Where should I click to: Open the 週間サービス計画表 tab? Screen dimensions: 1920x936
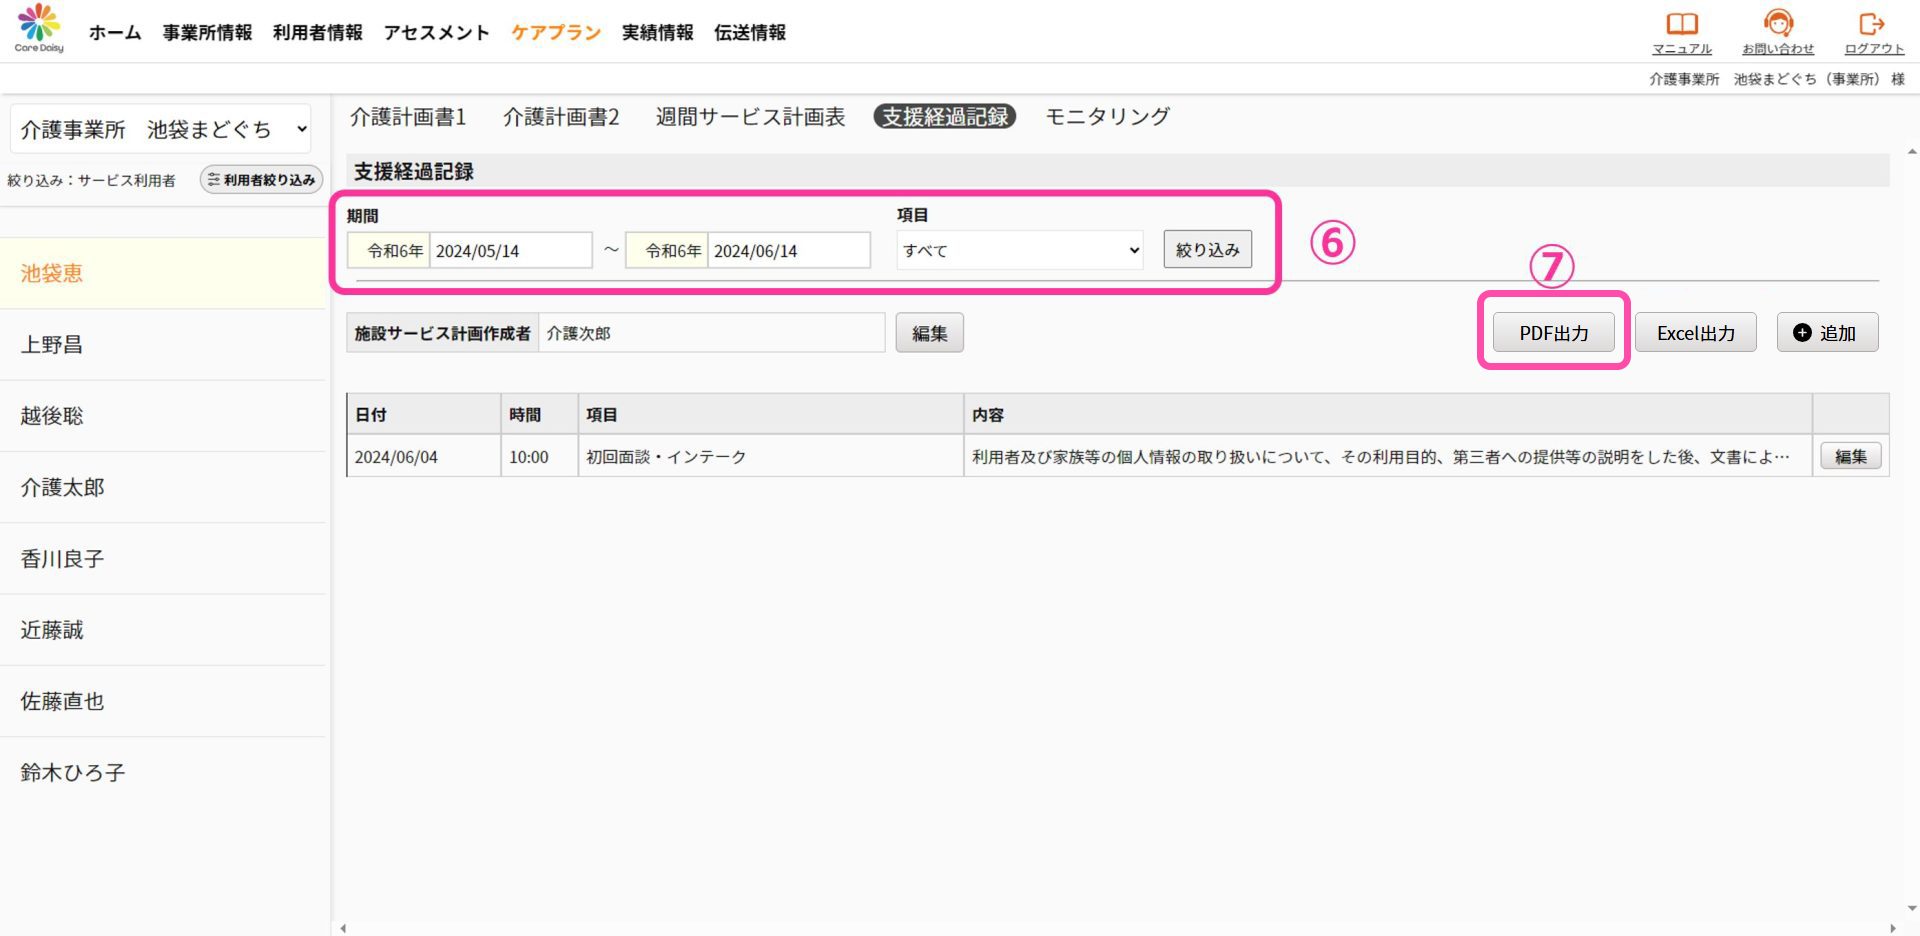pos(750,117)
